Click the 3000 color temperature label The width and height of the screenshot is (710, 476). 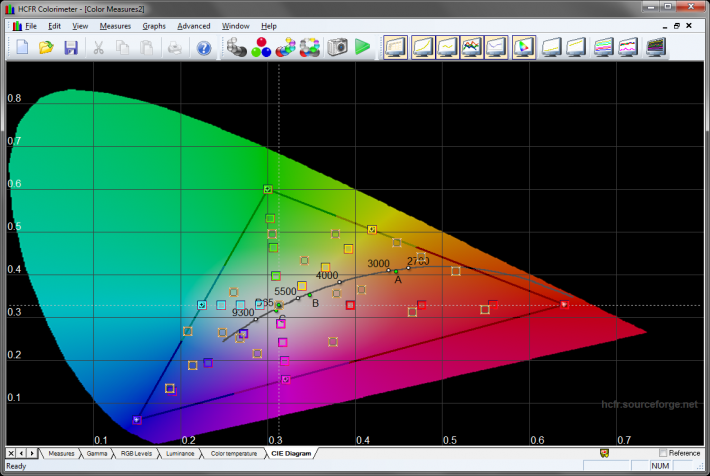[379, 264]
